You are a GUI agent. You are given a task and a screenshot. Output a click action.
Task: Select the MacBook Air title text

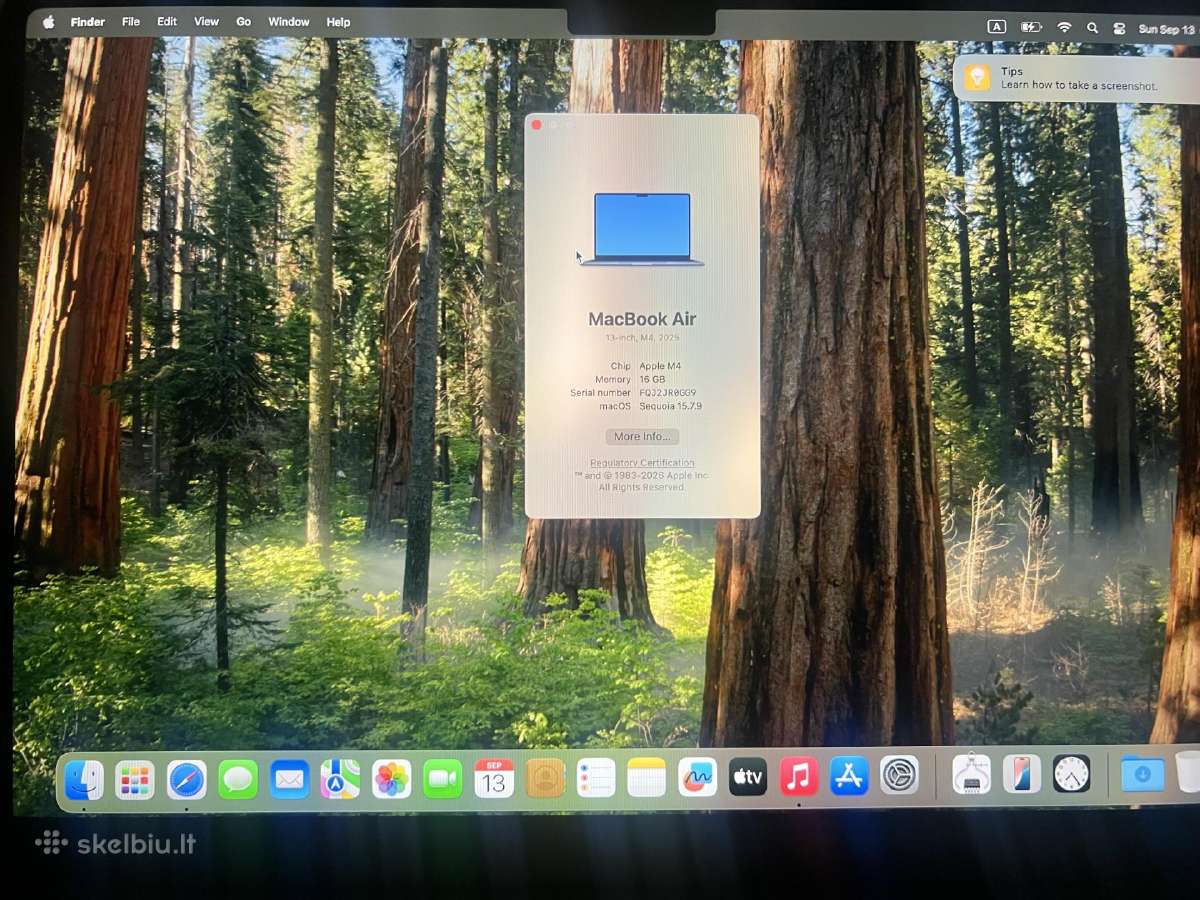coord(642,319)
